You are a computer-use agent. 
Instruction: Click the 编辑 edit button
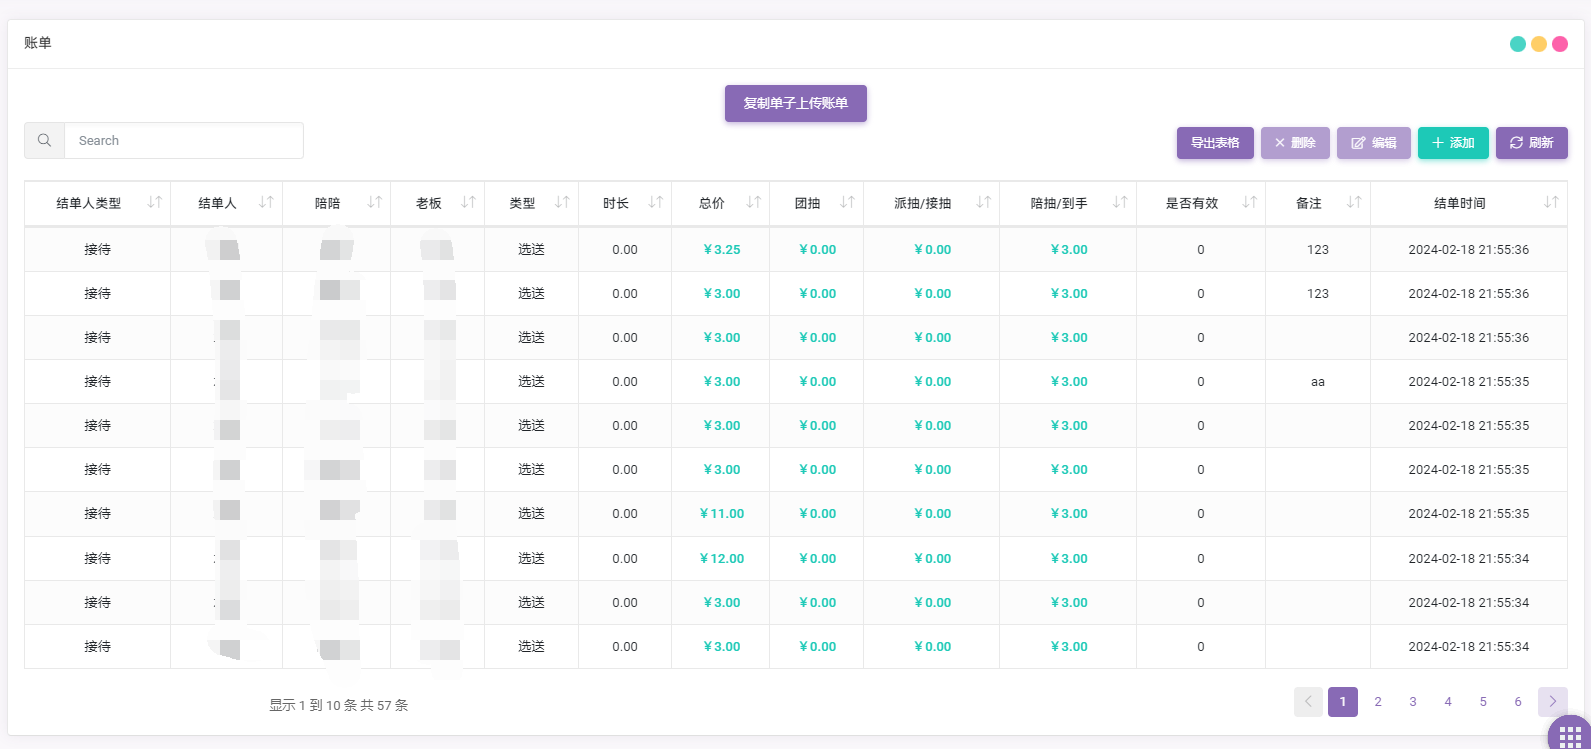(x=1374, y=143)
